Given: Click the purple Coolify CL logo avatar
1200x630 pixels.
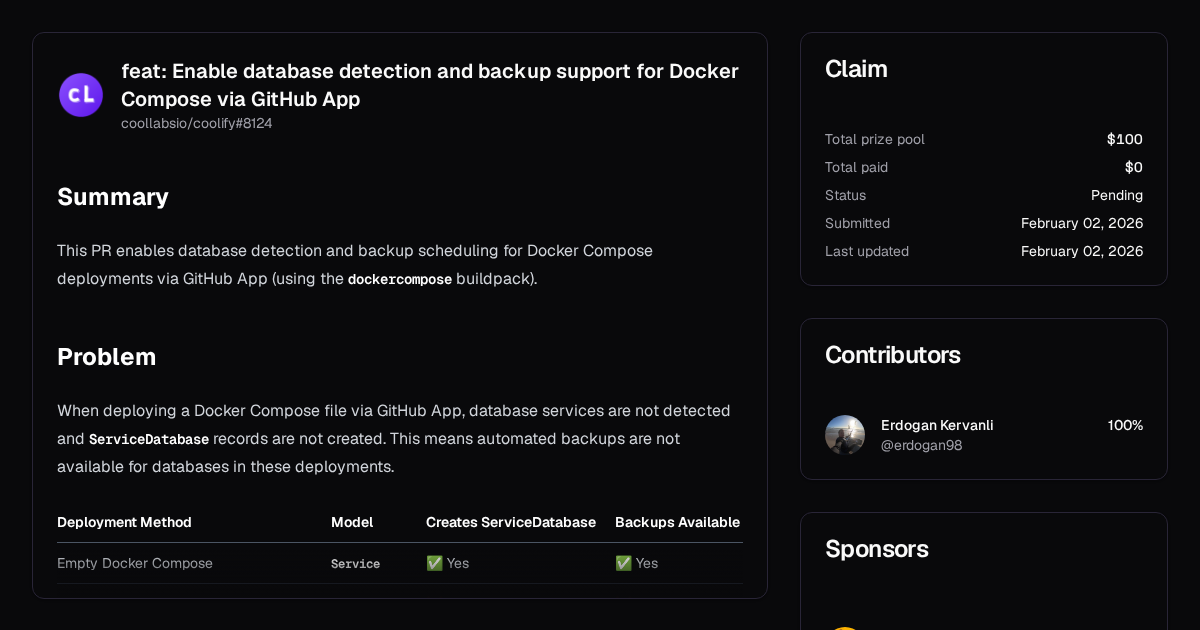Looking at the screenshot, I should click(x=81, y=95).
